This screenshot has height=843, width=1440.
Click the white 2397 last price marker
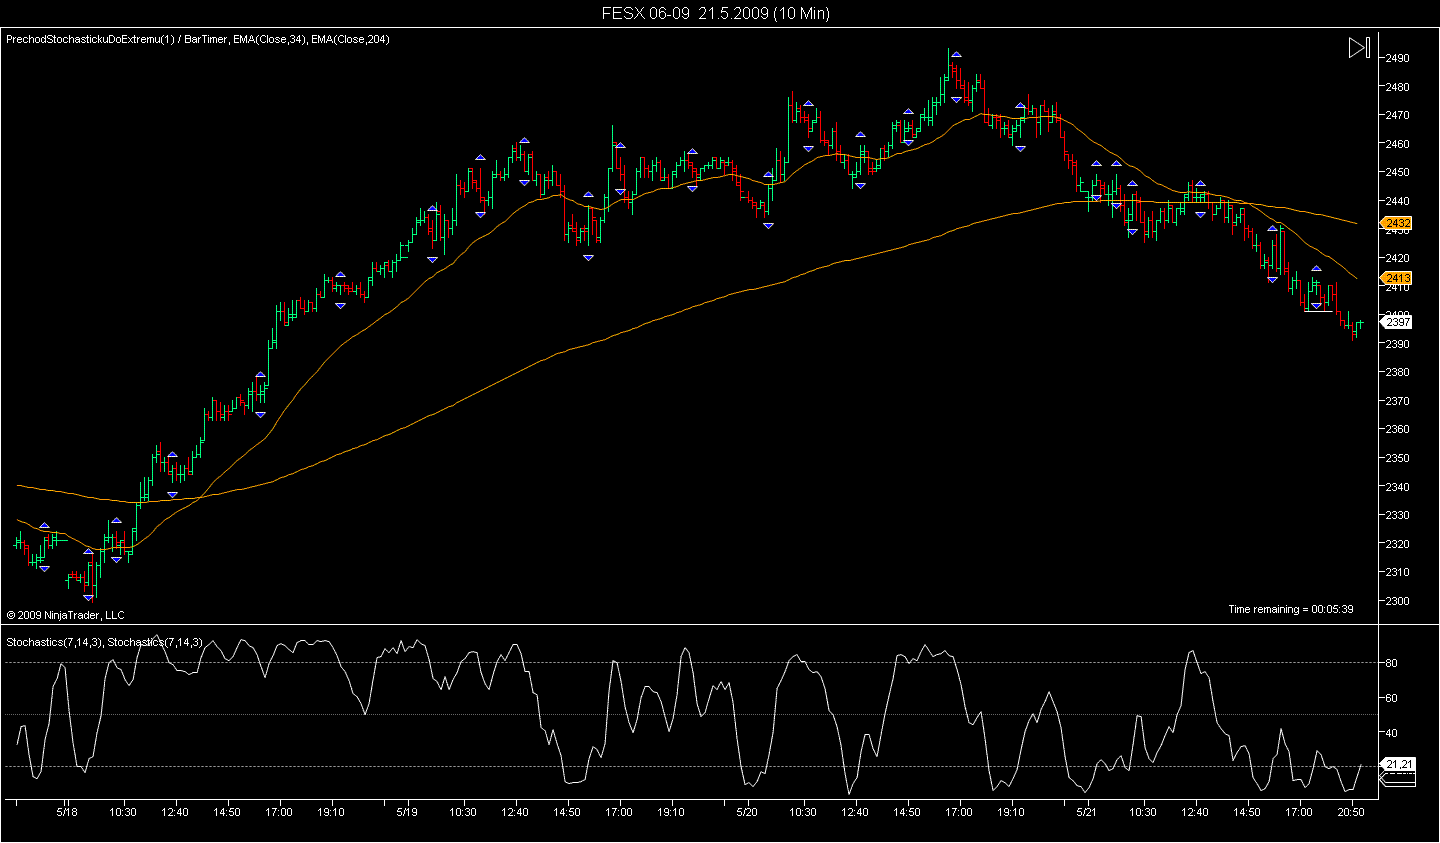(x=1396, y=322)
